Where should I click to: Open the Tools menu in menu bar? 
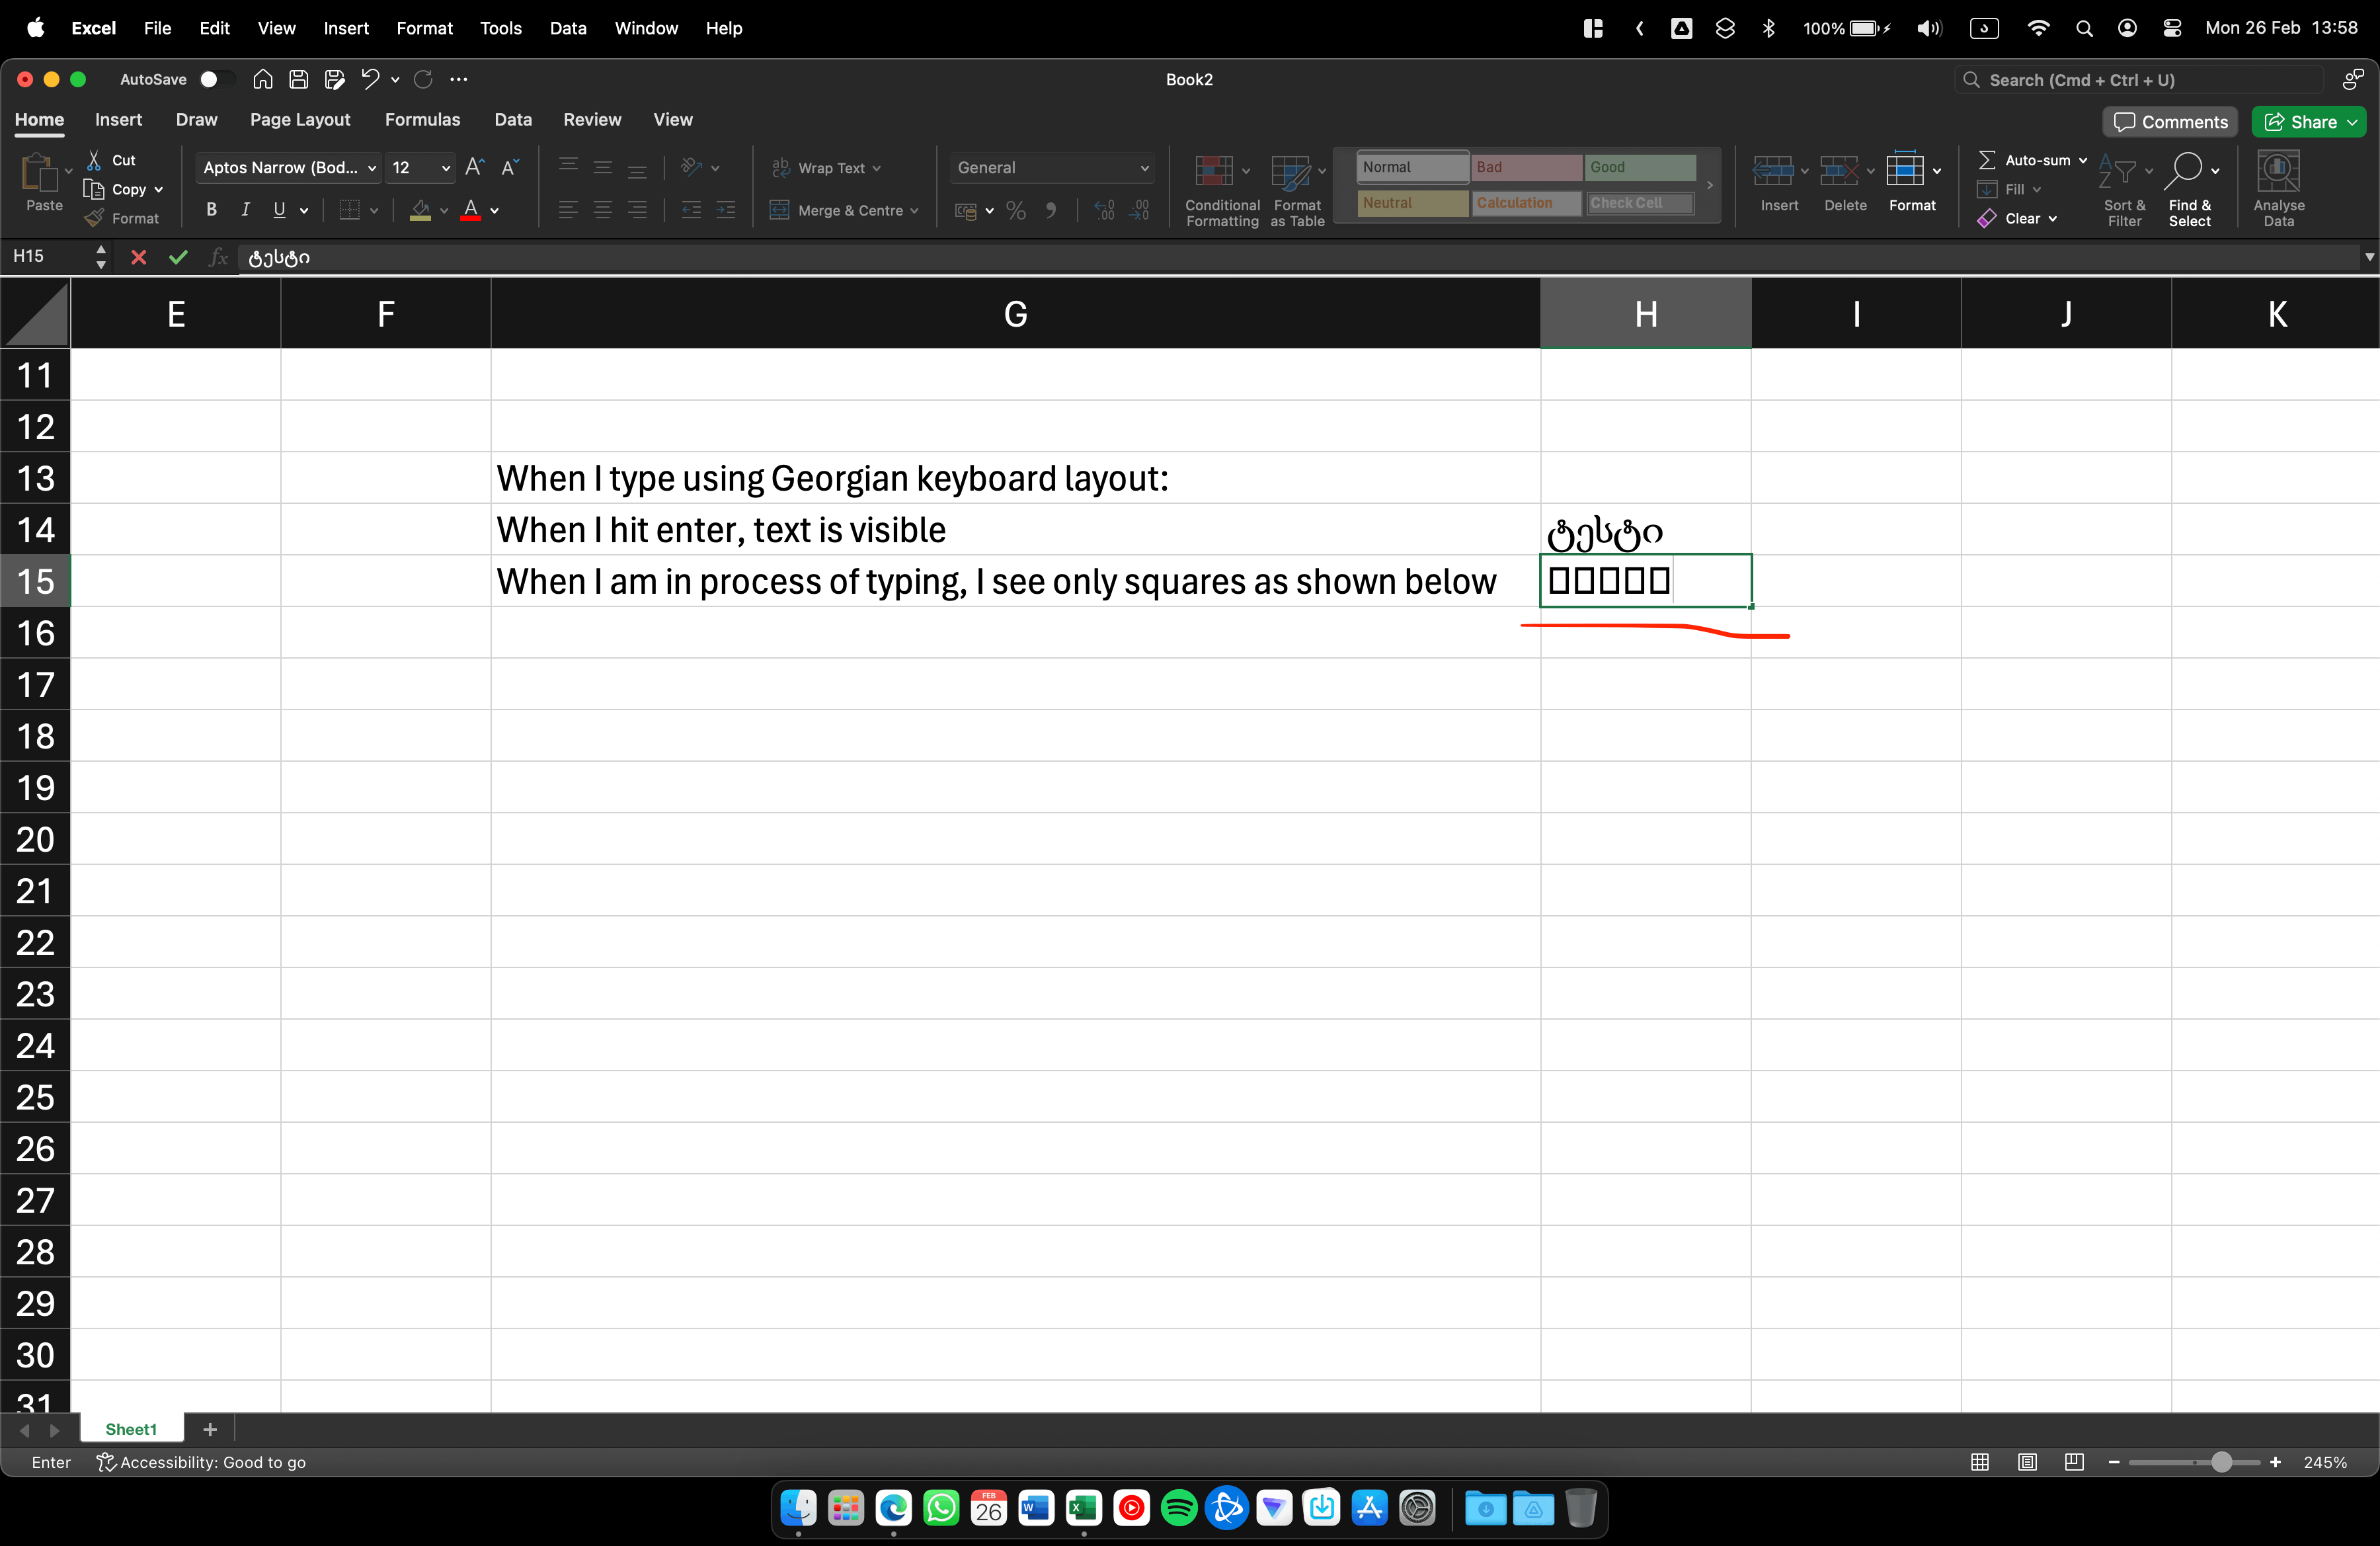pyautogui.click(x=500, y=28)
